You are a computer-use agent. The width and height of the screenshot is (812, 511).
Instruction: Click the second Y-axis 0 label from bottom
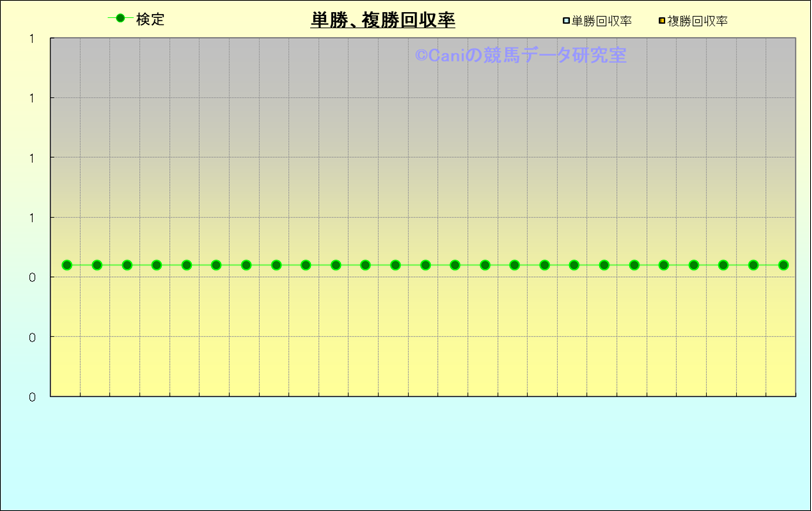(x=32, y=338)
